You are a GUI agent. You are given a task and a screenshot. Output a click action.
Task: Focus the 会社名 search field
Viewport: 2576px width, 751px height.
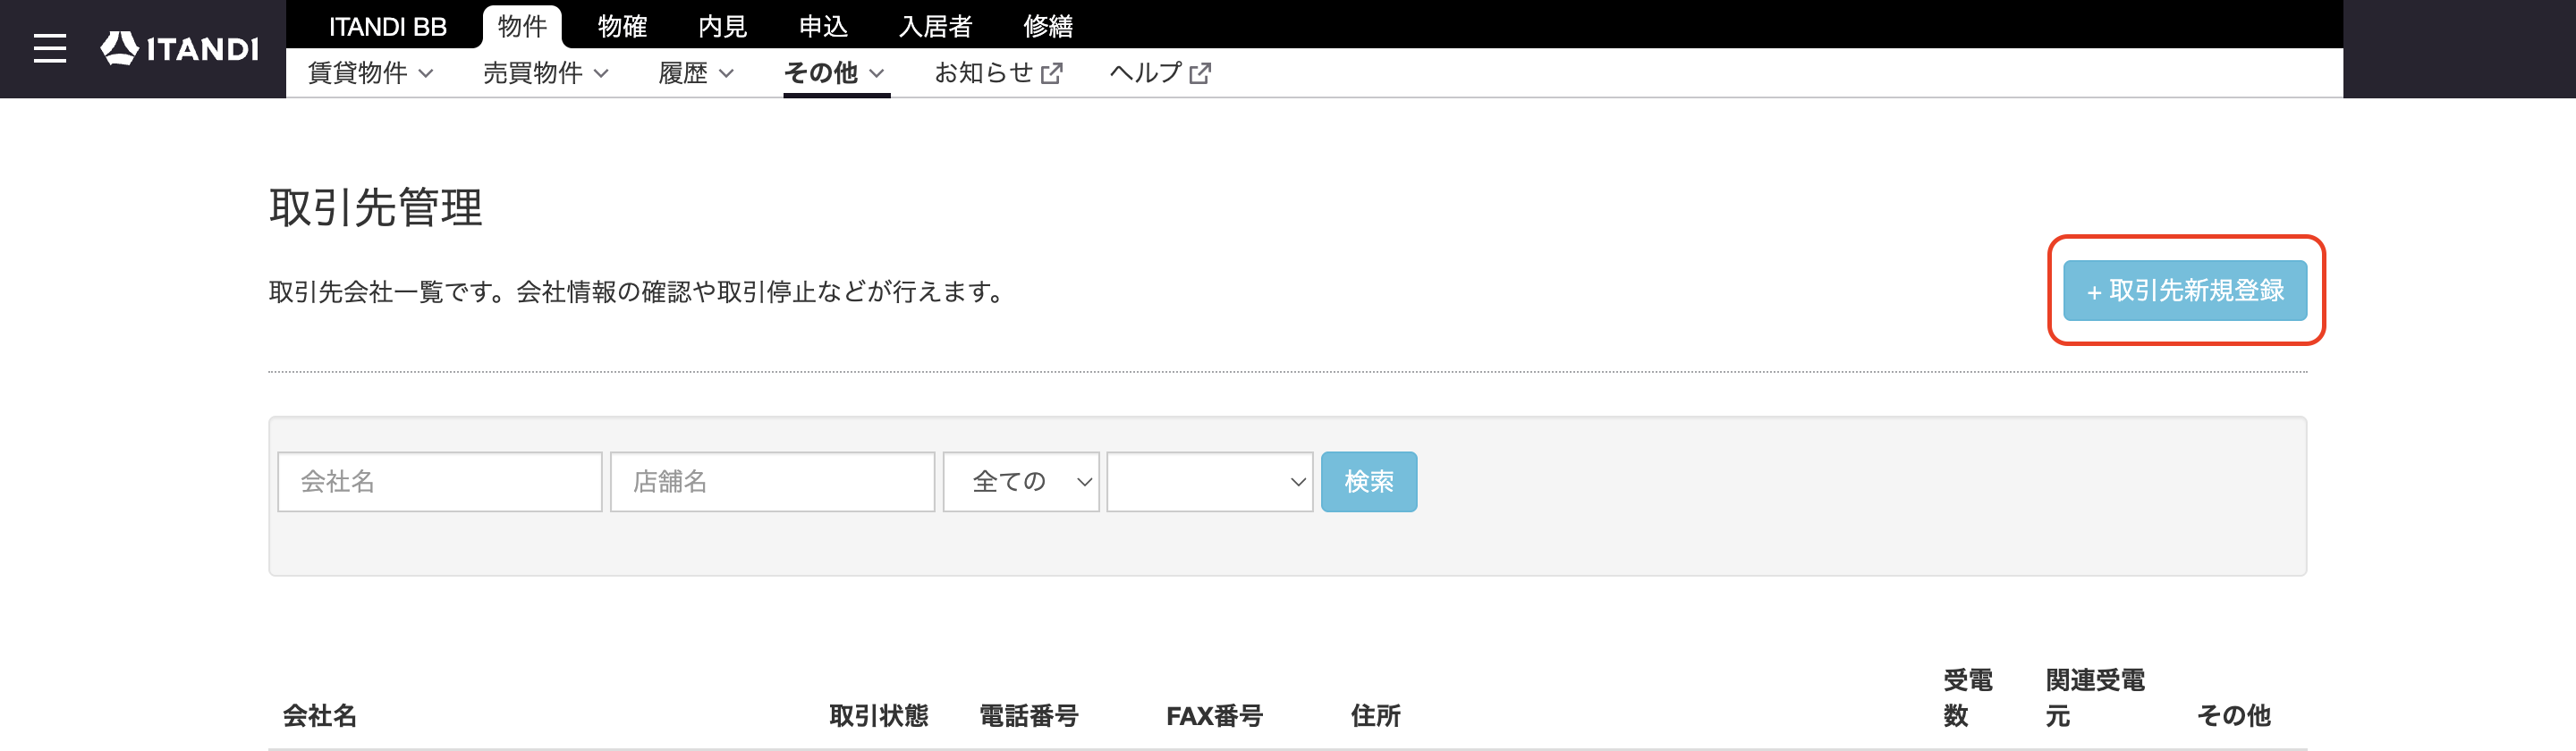(x=440, y=482)
